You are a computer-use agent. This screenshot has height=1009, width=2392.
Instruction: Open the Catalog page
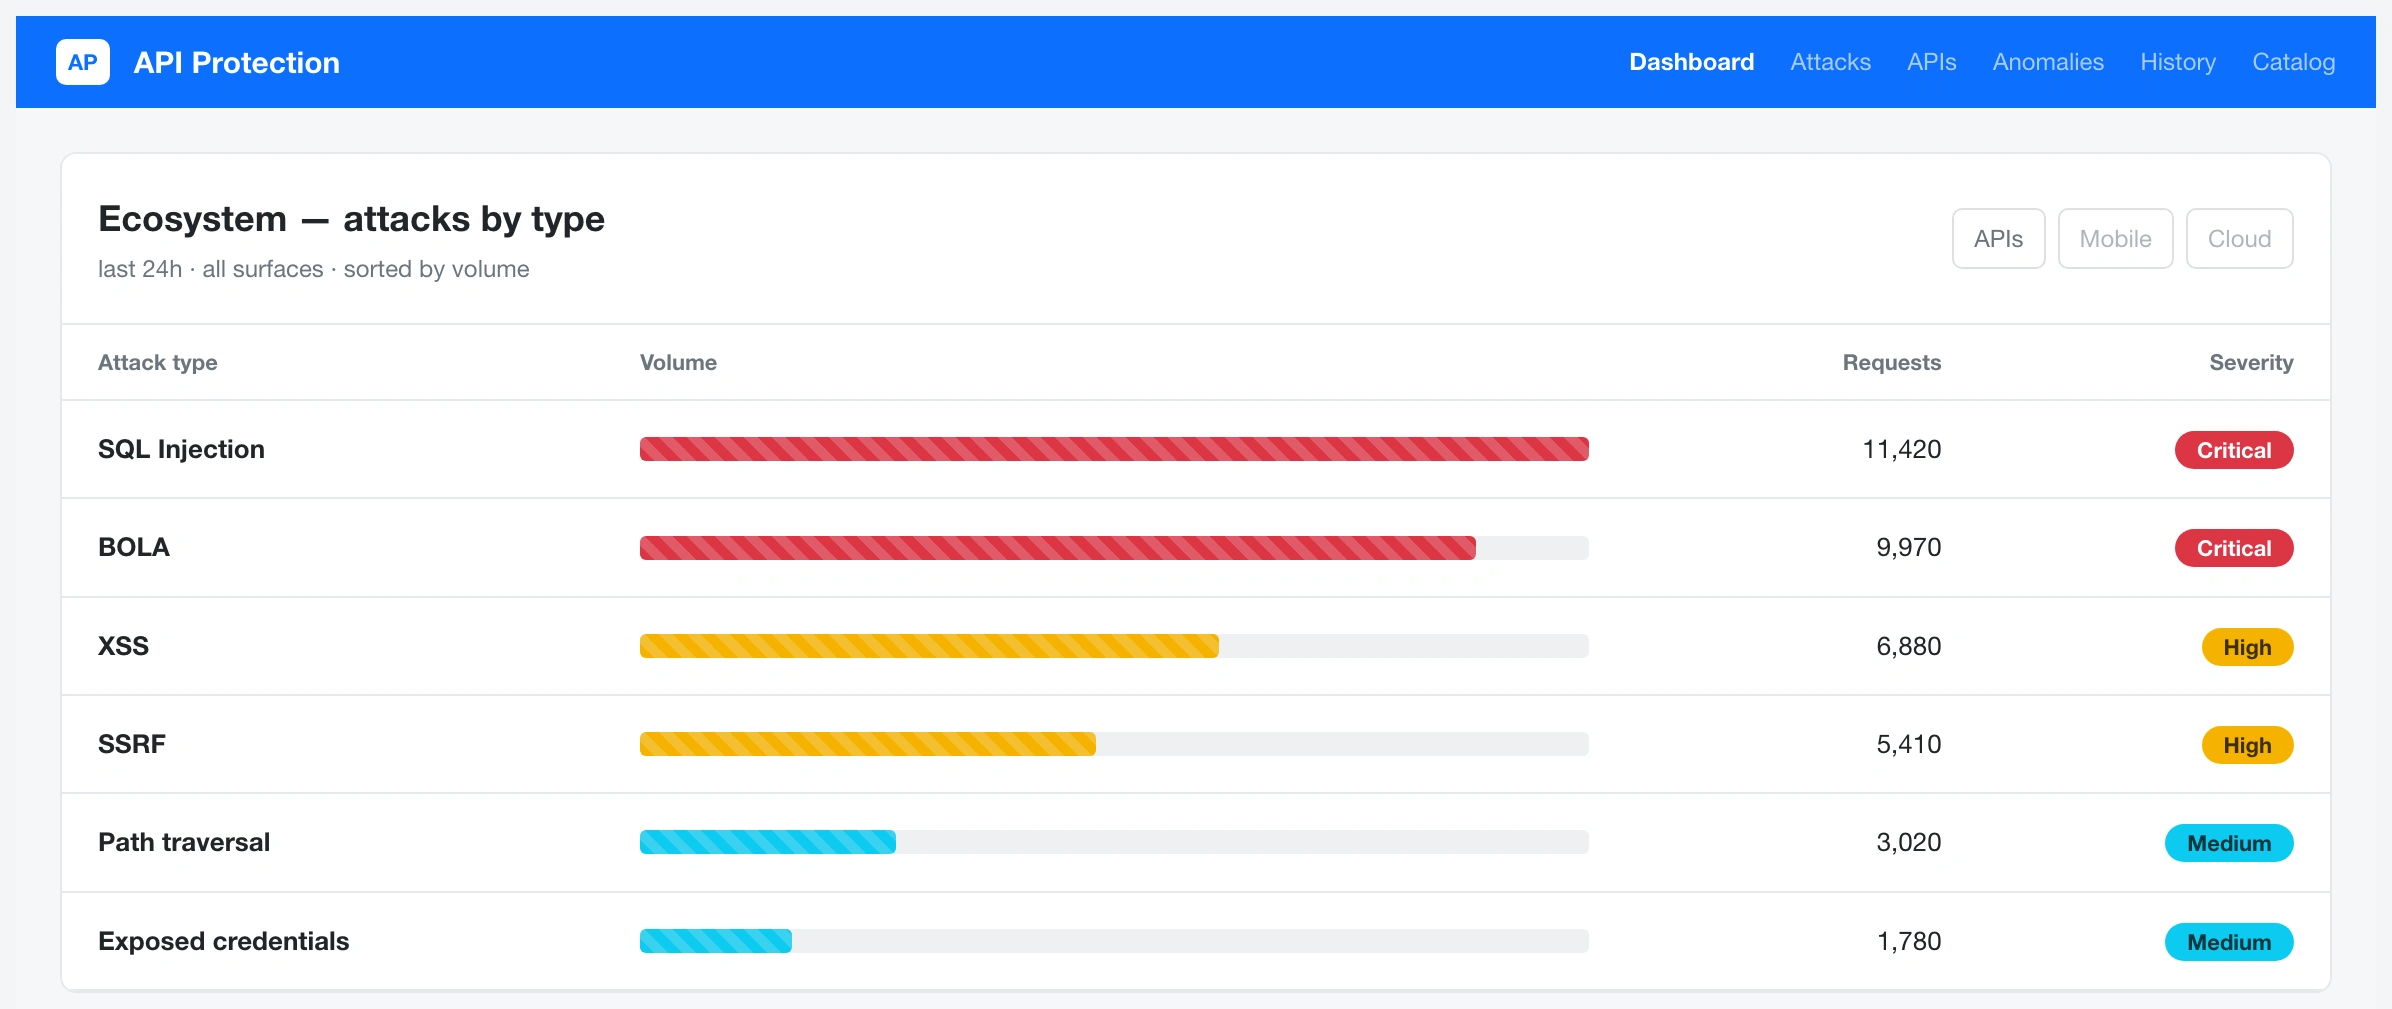pyautogui.click(x=2293, y=62)
